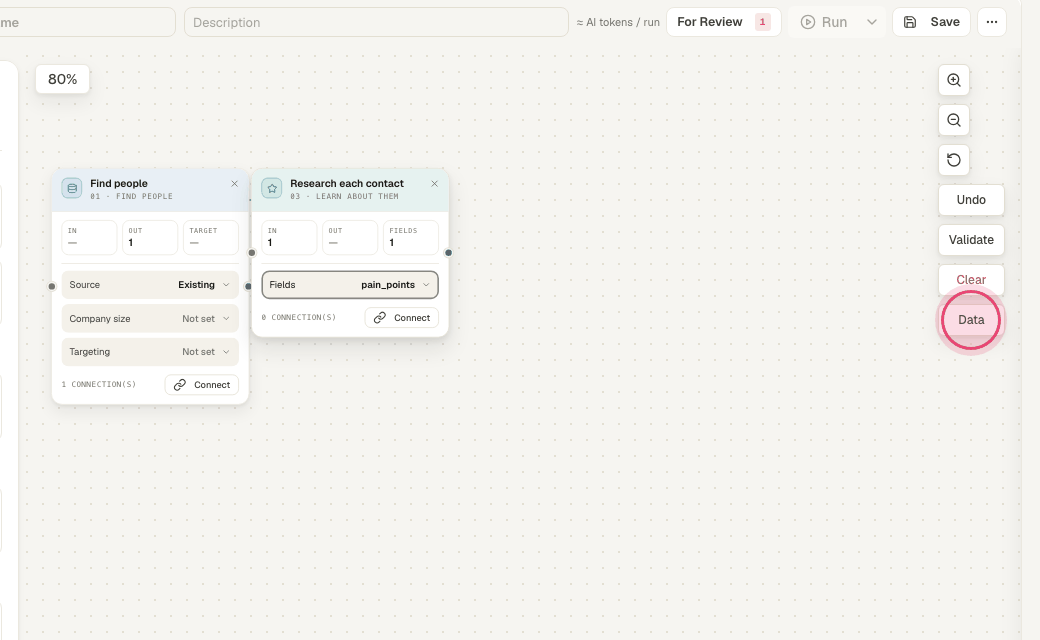Save the workflow

tap(931, 22)
